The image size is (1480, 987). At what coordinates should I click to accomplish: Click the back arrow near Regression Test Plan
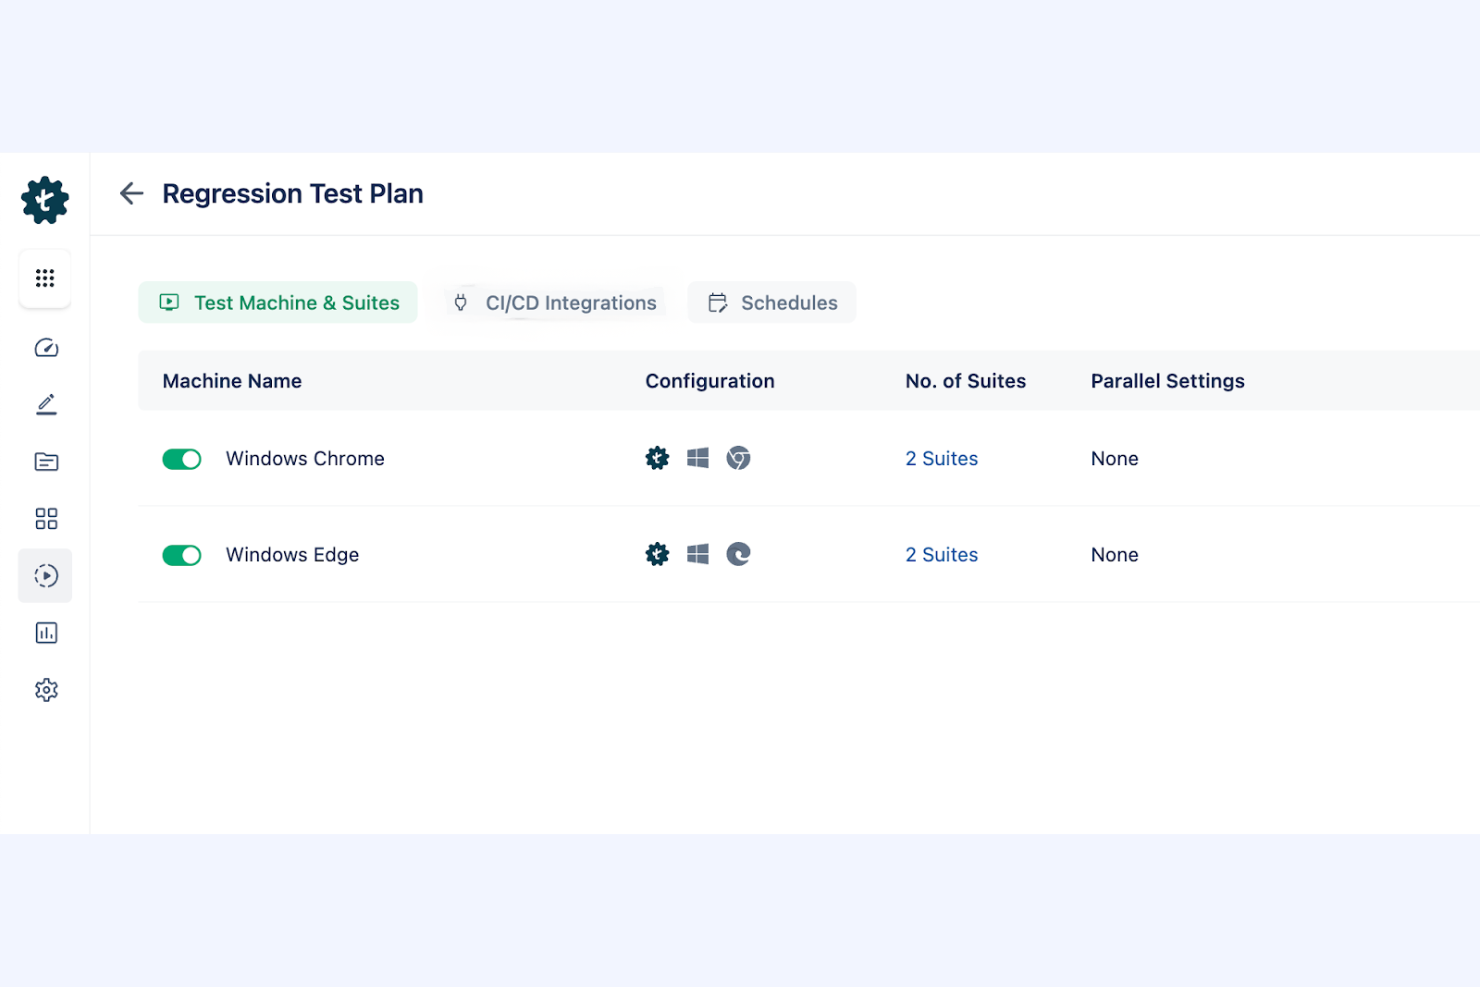131,193
